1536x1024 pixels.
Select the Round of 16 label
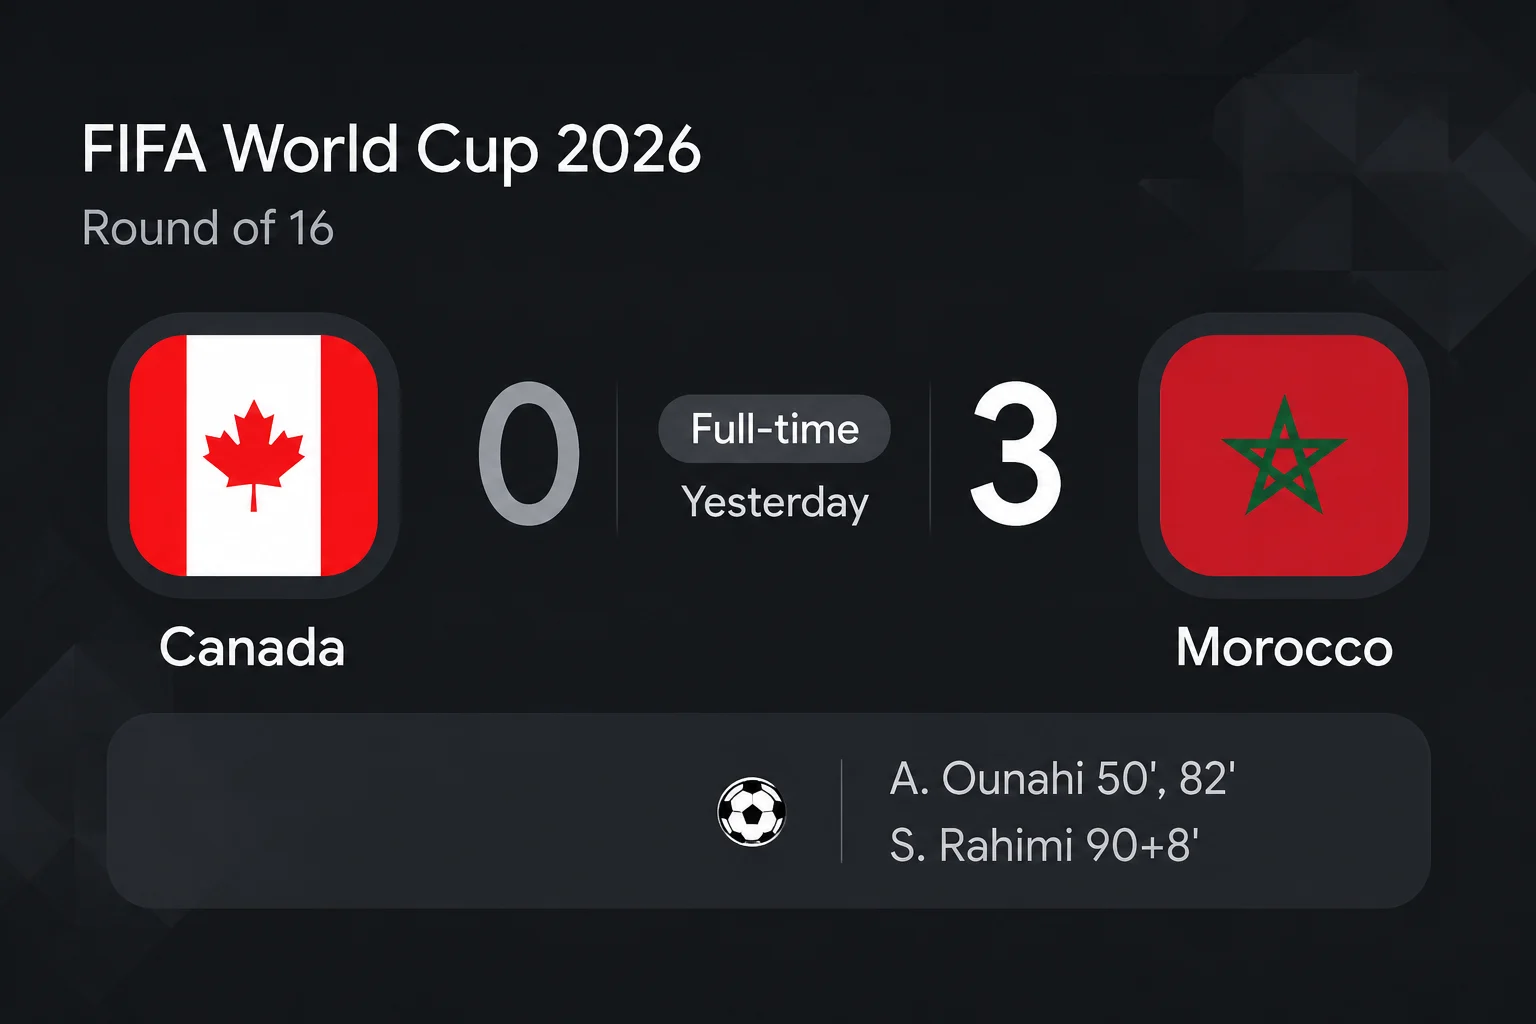207,228
